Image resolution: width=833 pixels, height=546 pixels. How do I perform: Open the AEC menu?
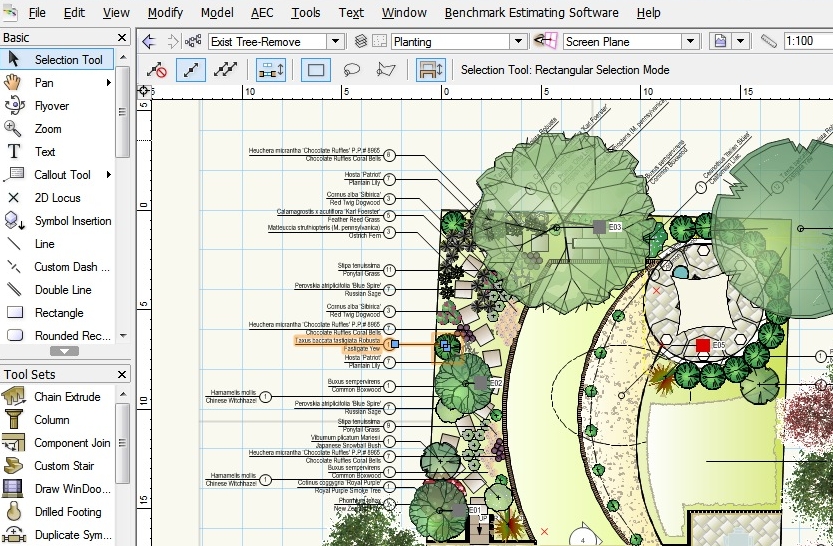[x=262, y=13]
